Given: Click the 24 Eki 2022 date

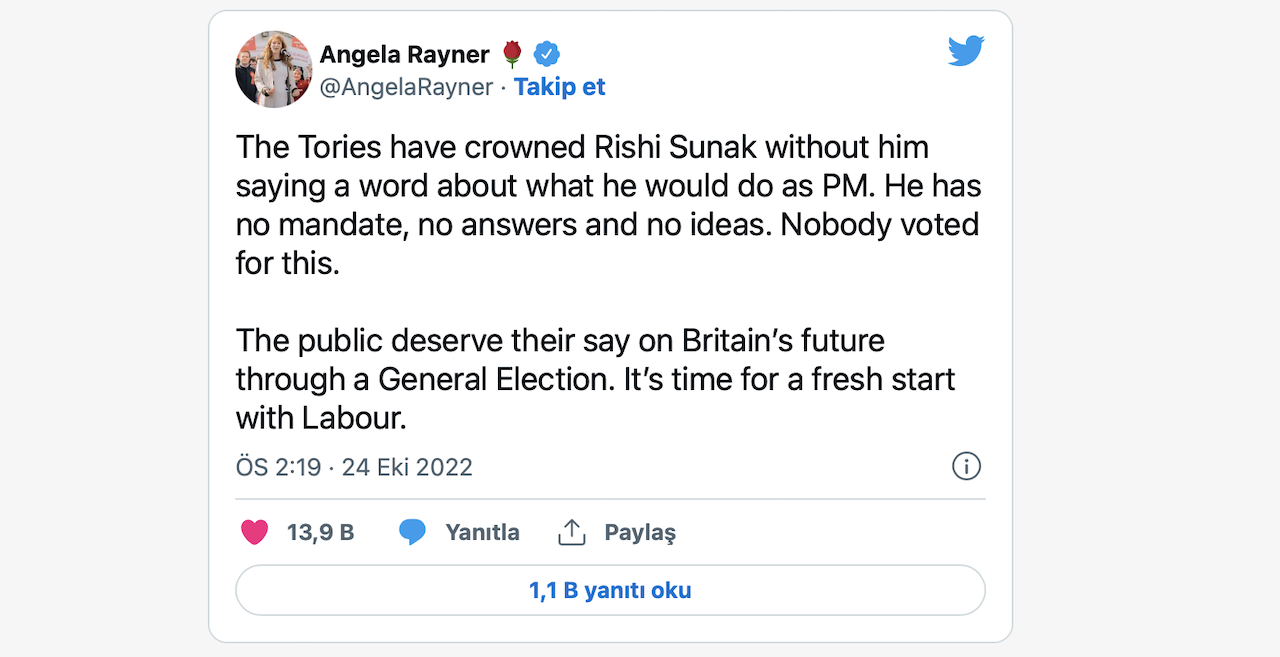Looking at the screenshot, I should (x=407, y=467).
